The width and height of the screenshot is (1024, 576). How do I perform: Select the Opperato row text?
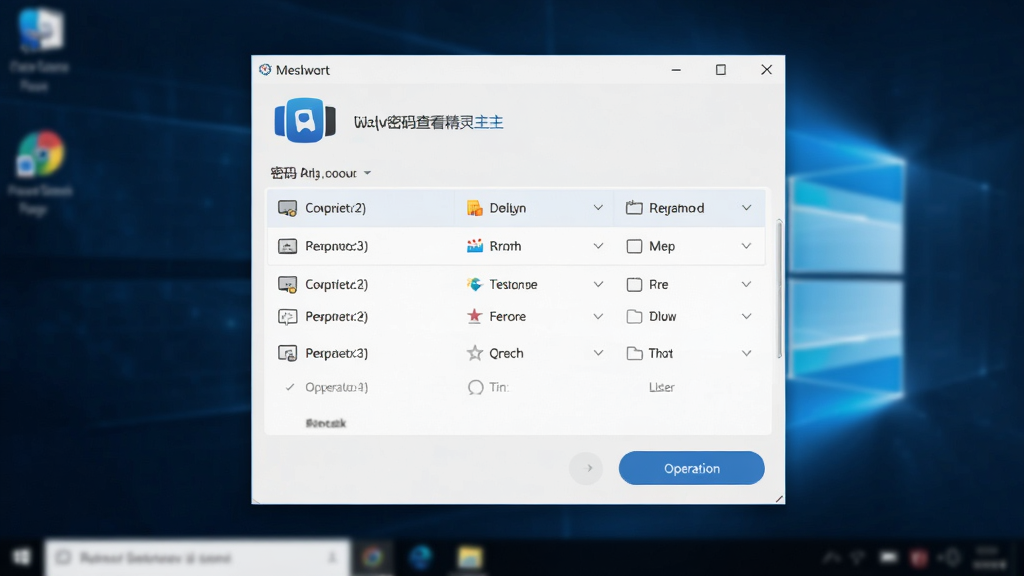pyautogui.click(x=336, y=387)
